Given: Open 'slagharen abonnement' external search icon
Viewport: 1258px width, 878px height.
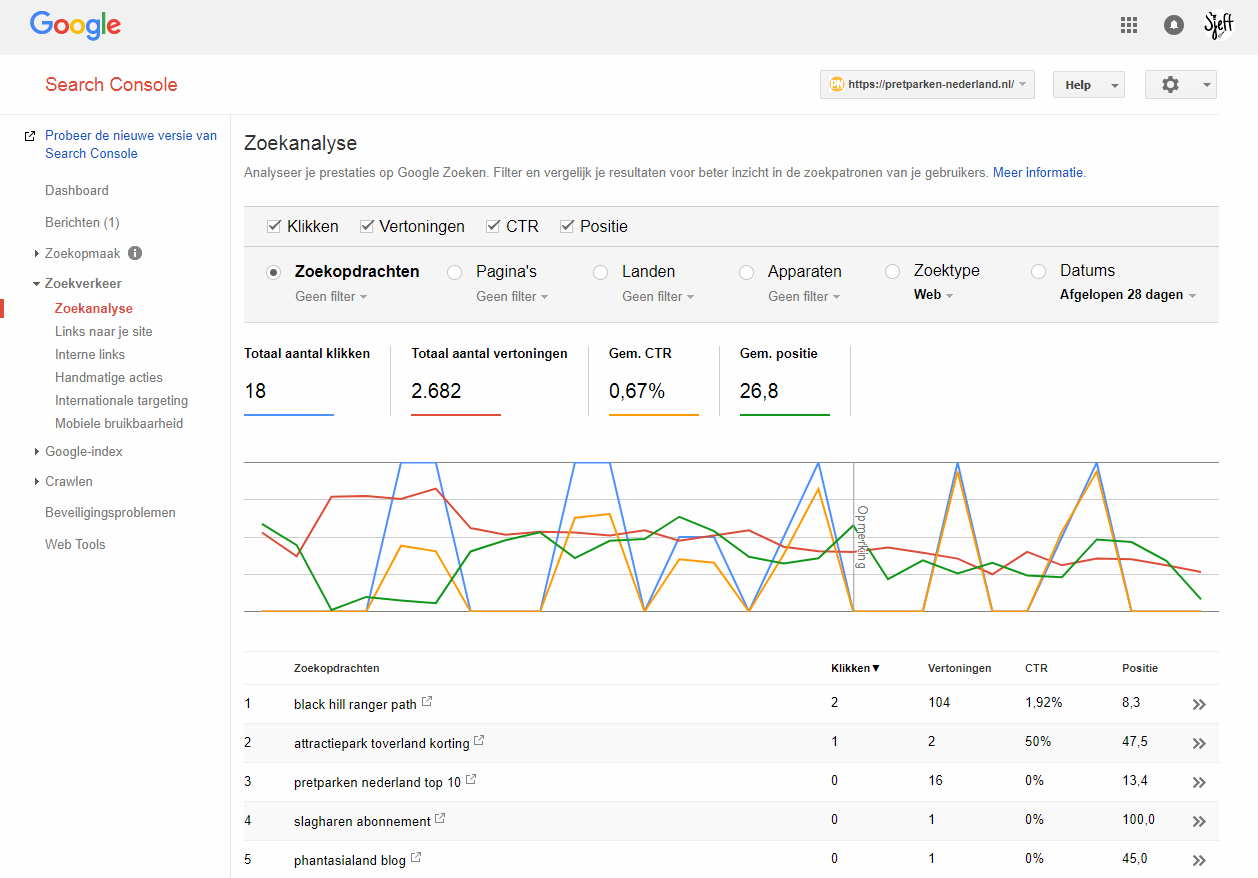Looking at the screenshot, I should [440, 819].
